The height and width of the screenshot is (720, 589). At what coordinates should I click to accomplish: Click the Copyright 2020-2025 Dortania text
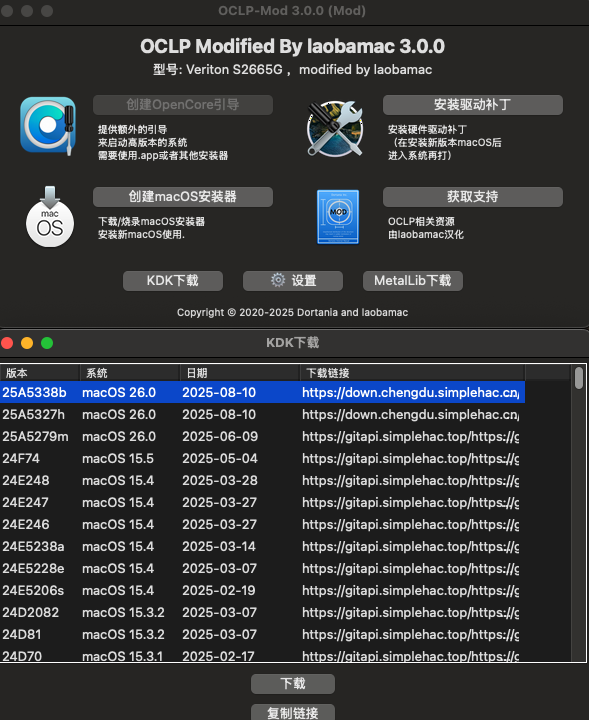tap(292, 313)
